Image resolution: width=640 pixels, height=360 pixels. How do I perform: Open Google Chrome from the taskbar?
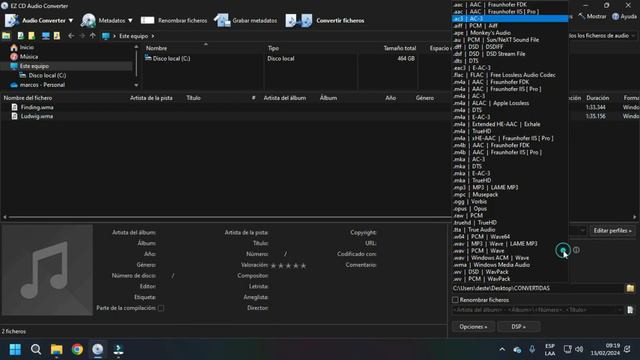(77, 349)
